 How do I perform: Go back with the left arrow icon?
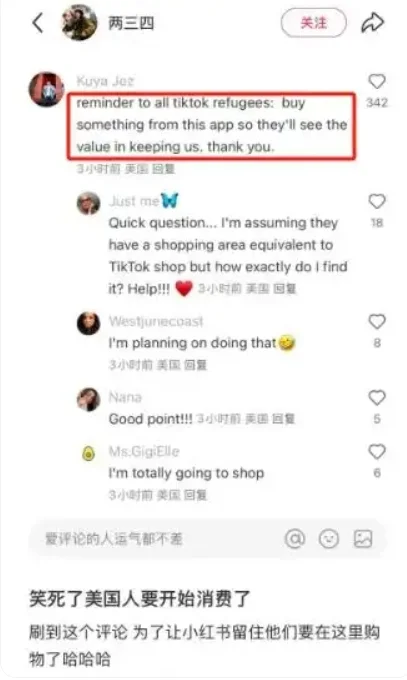(x=38, y=23)
